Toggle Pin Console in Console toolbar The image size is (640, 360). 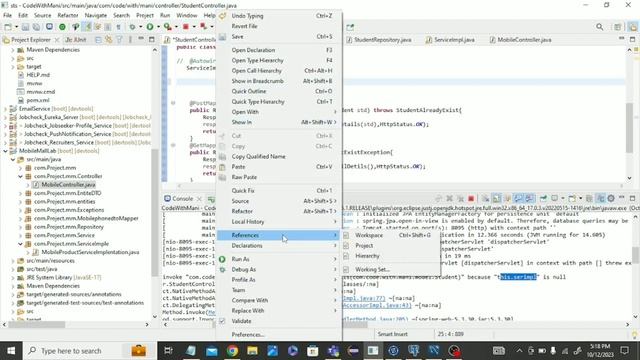point(543,198)
